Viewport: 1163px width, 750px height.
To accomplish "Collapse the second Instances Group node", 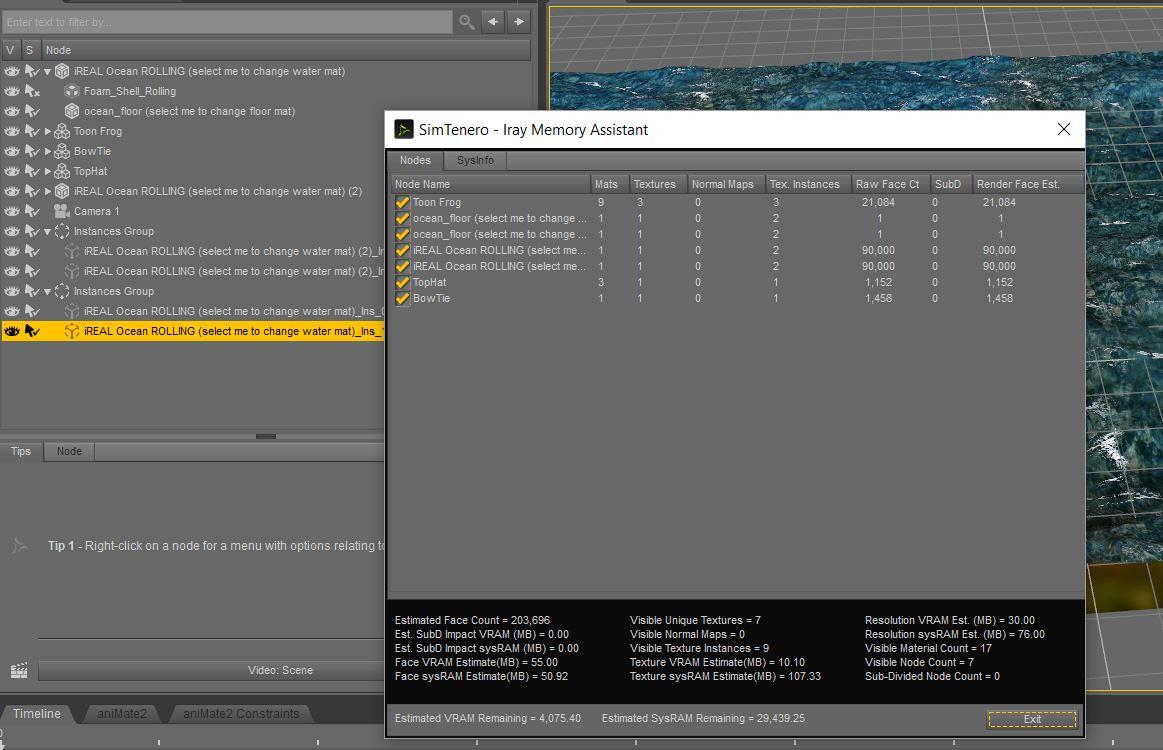I will (x=47, y=292).
